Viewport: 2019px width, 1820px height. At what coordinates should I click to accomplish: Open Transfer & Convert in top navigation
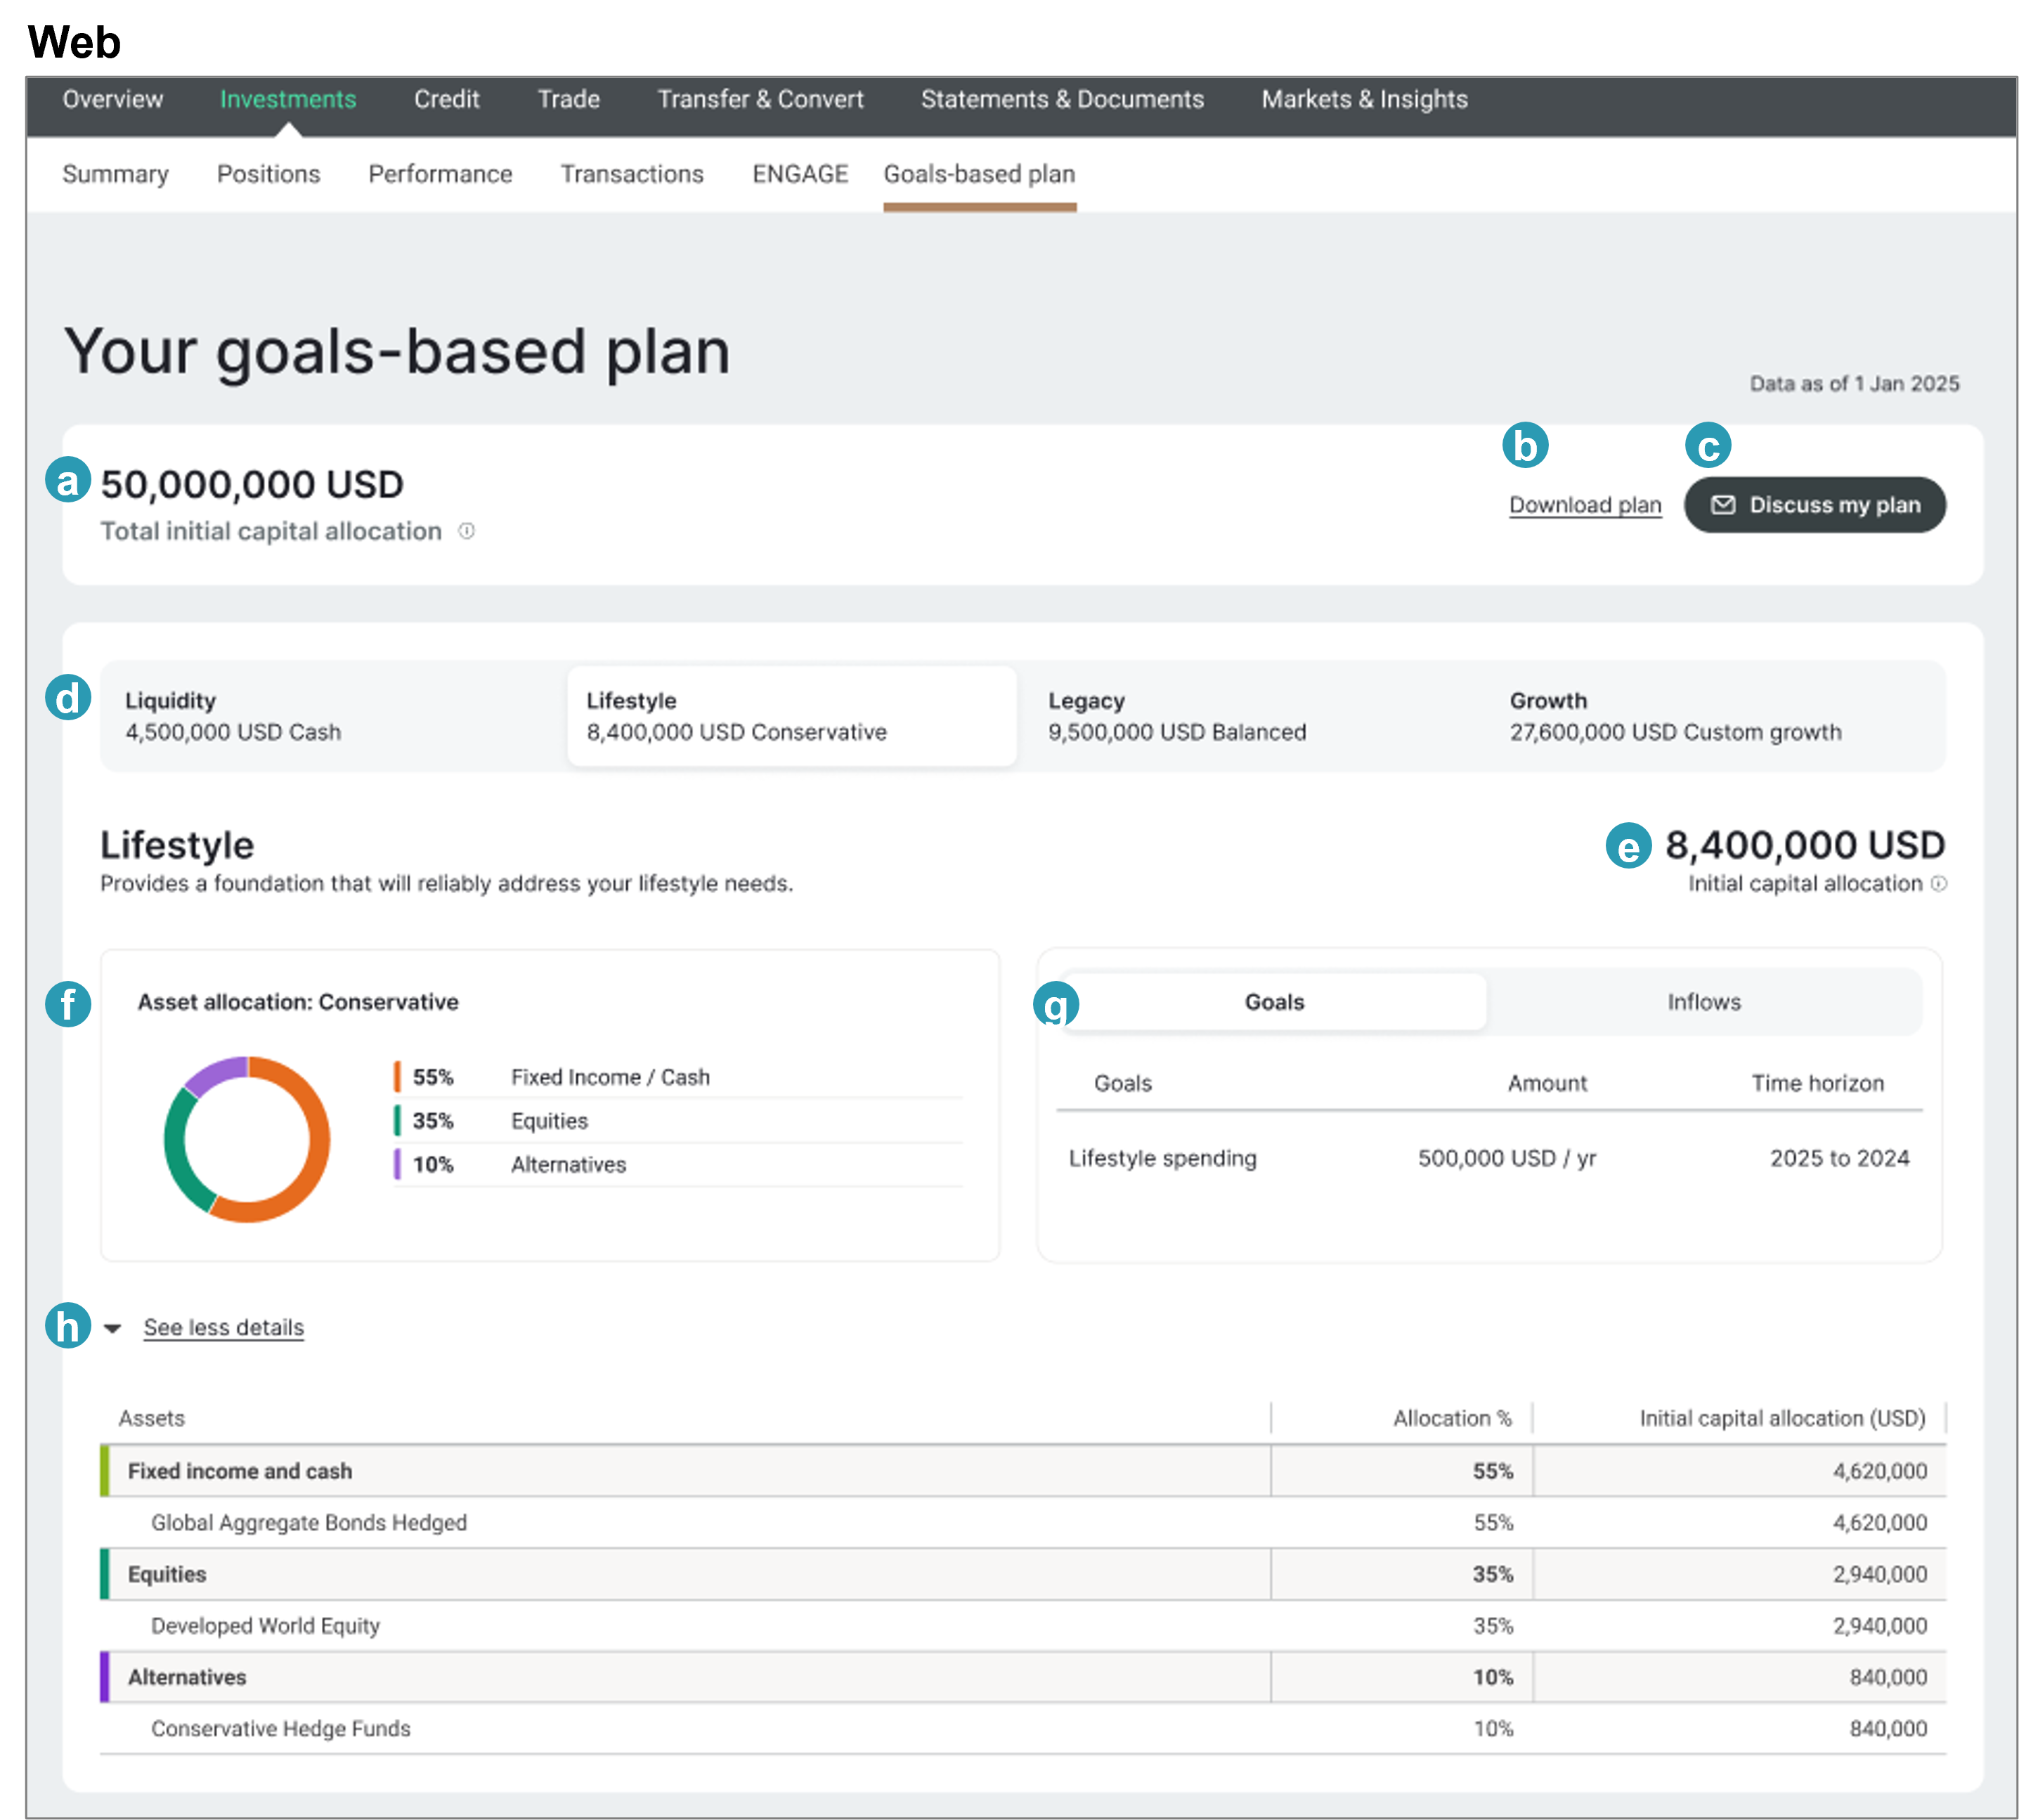point(760,99)
